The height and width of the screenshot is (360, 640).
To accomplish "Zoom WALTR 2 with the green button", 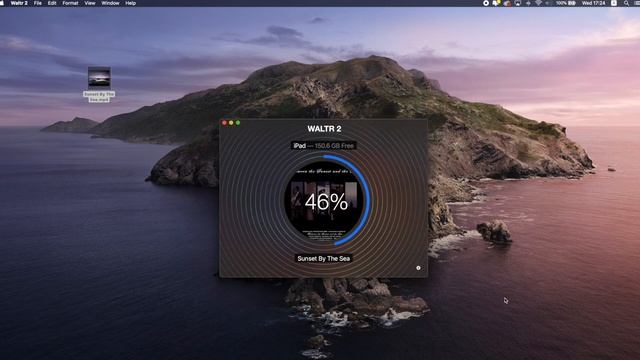I will (x=238, y=123).
